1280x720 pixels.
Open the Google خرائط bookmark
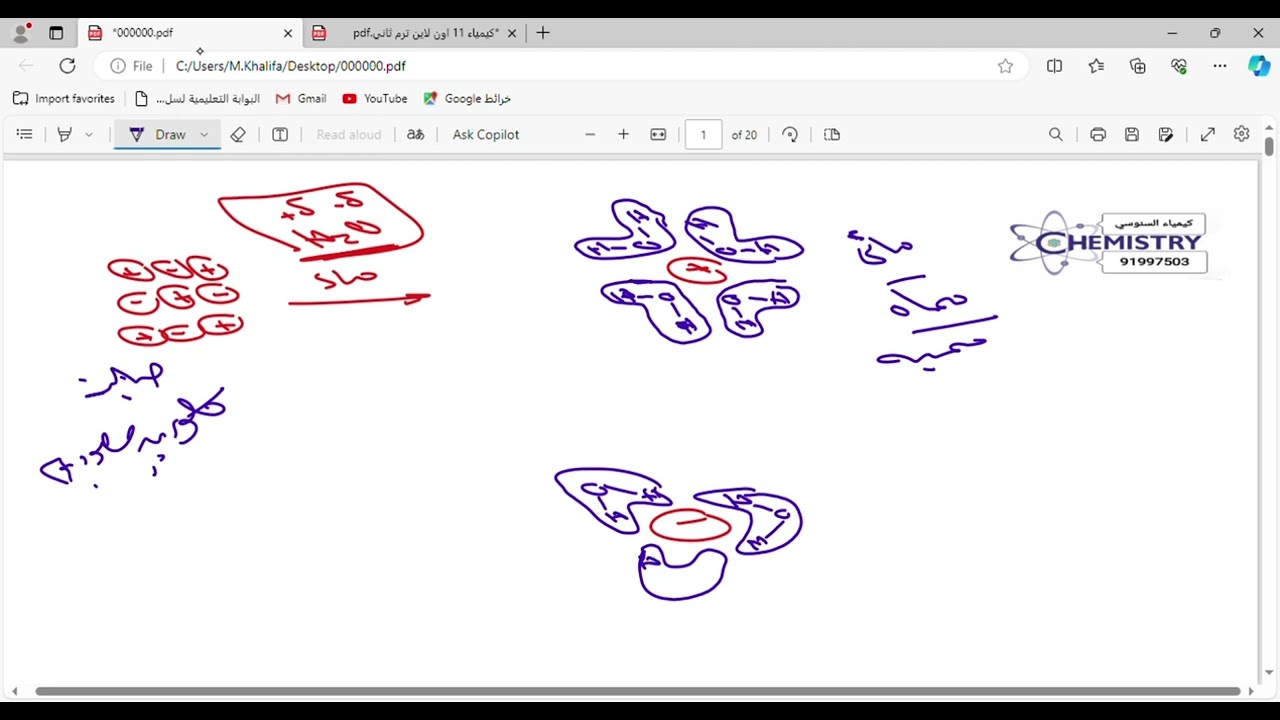[x=467, y=98]
